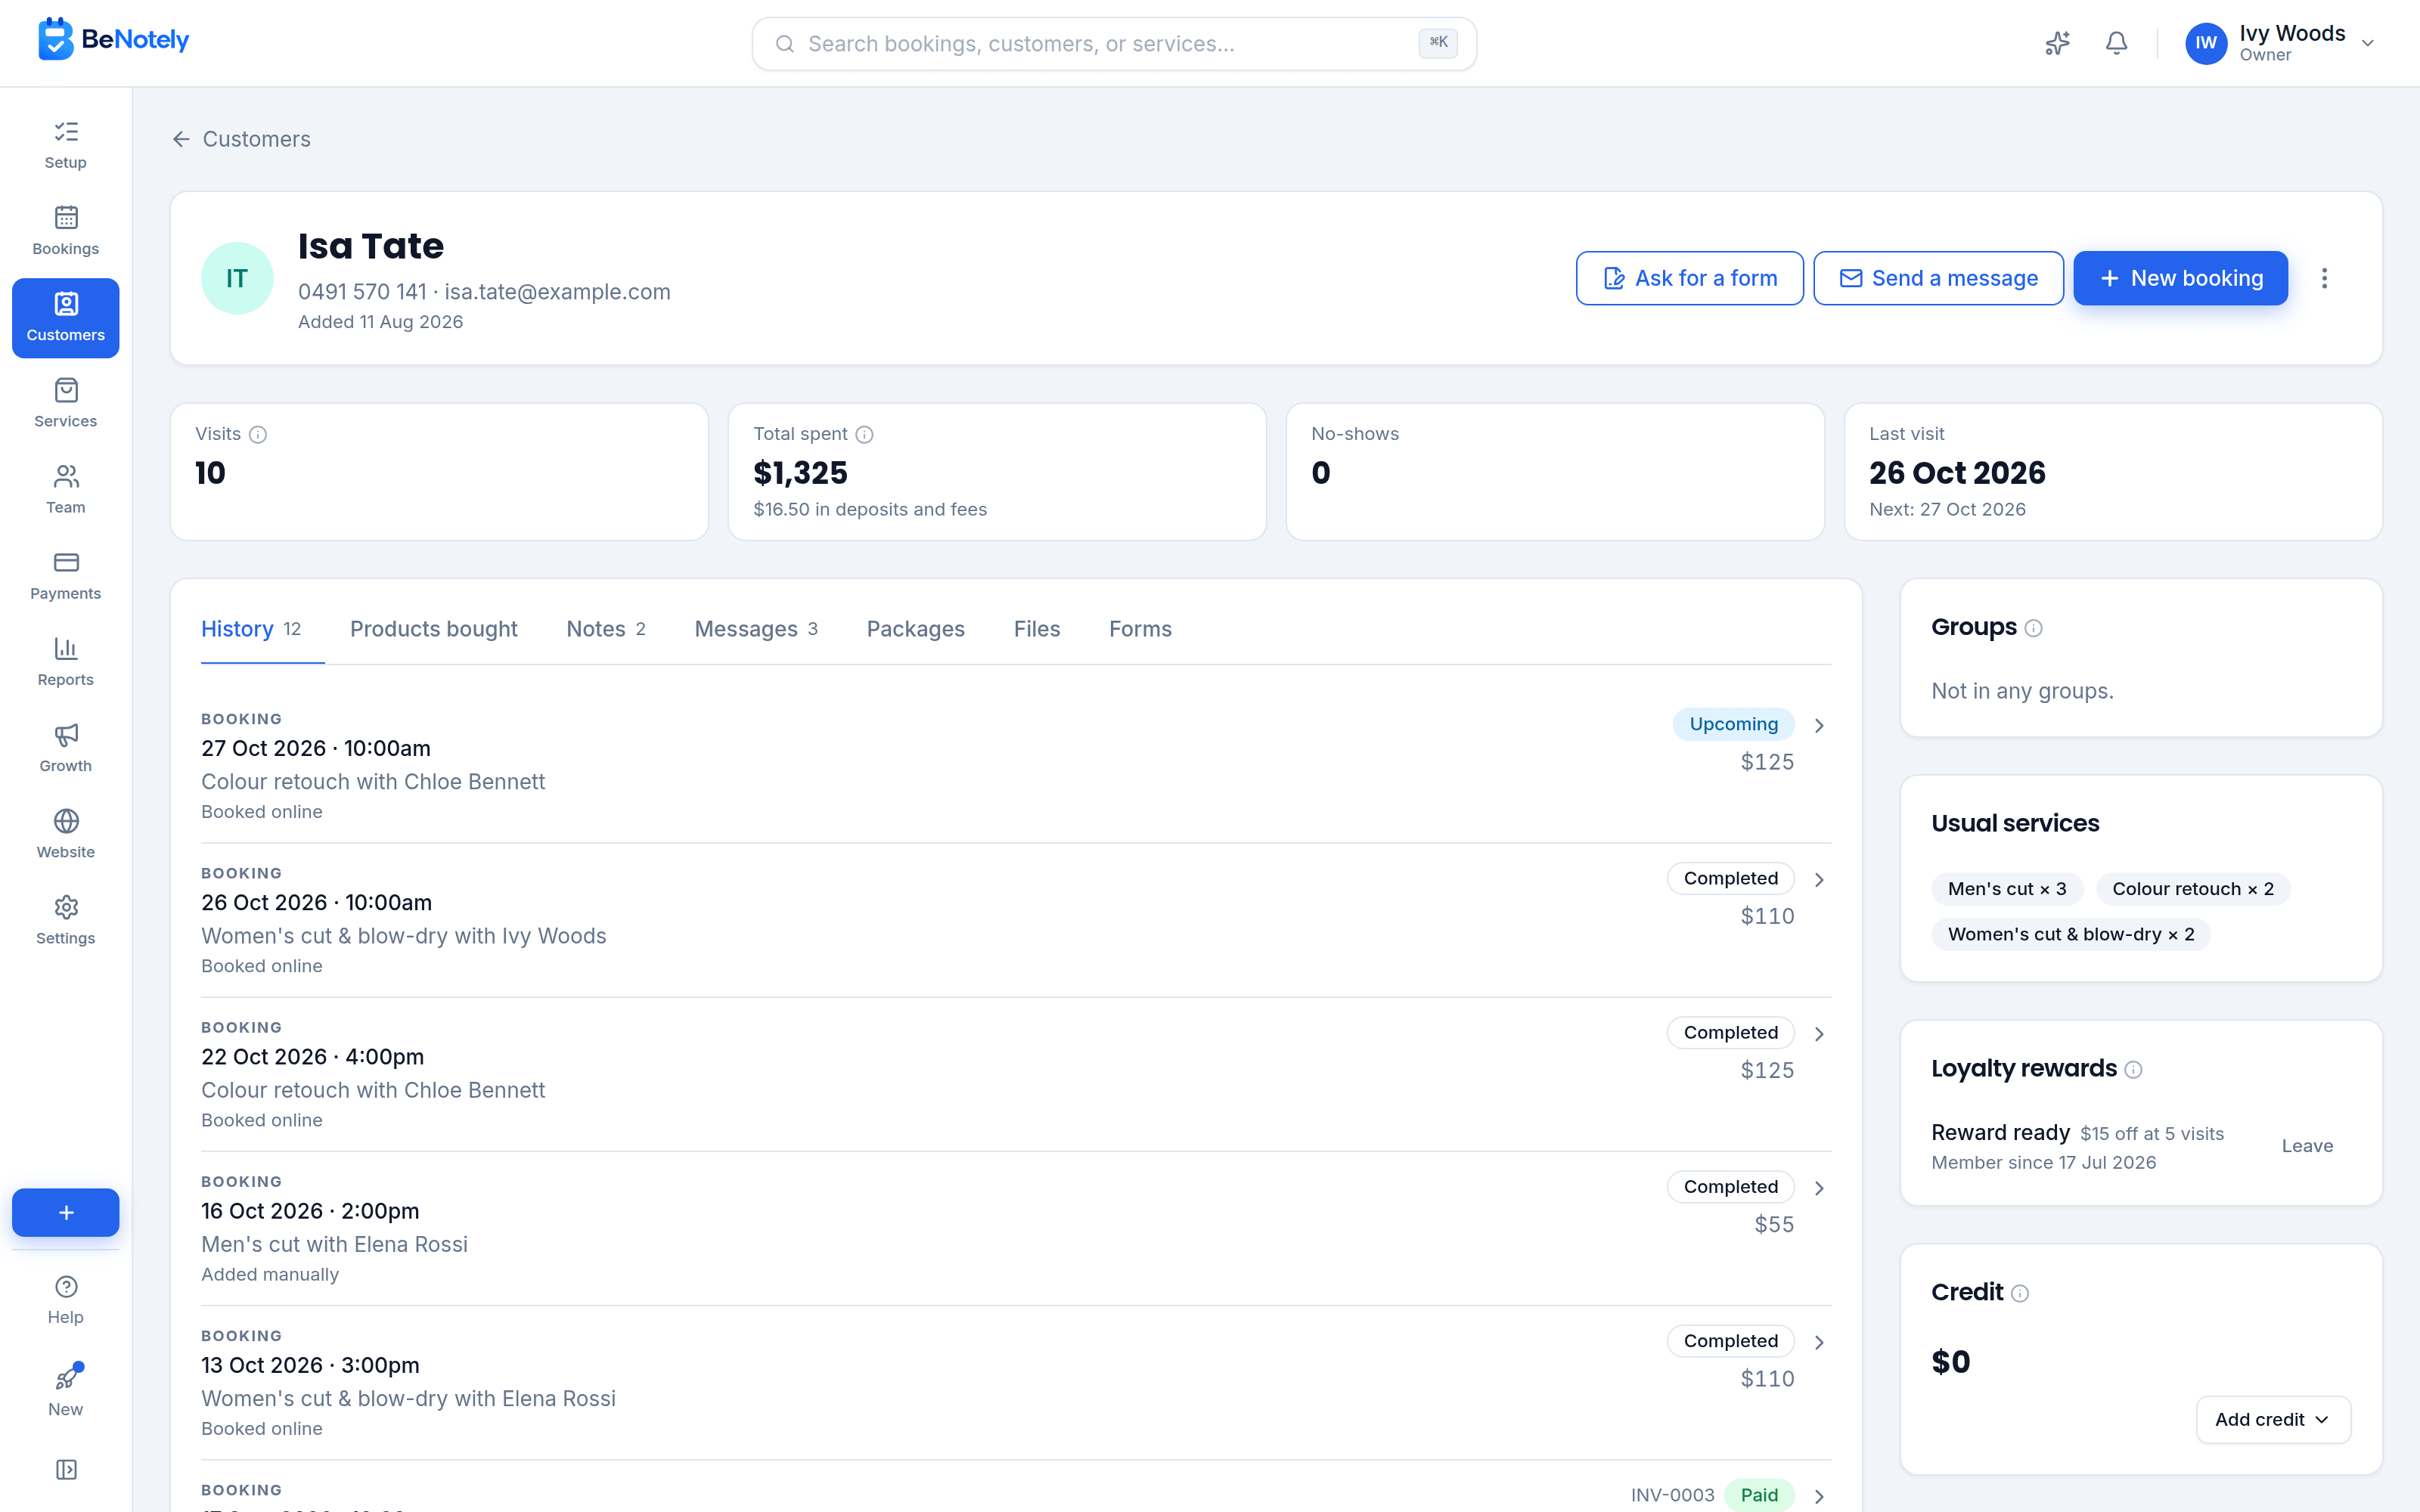
Task: Switch to the Packages tab
Action: (915, 629)
